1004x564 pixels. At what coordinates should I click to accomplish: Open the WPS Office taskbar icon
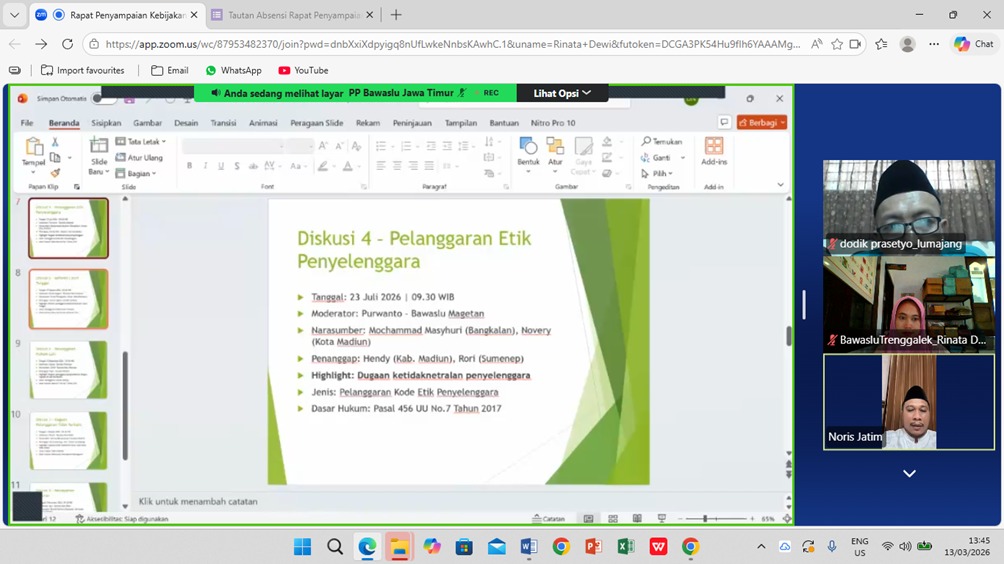658,547
